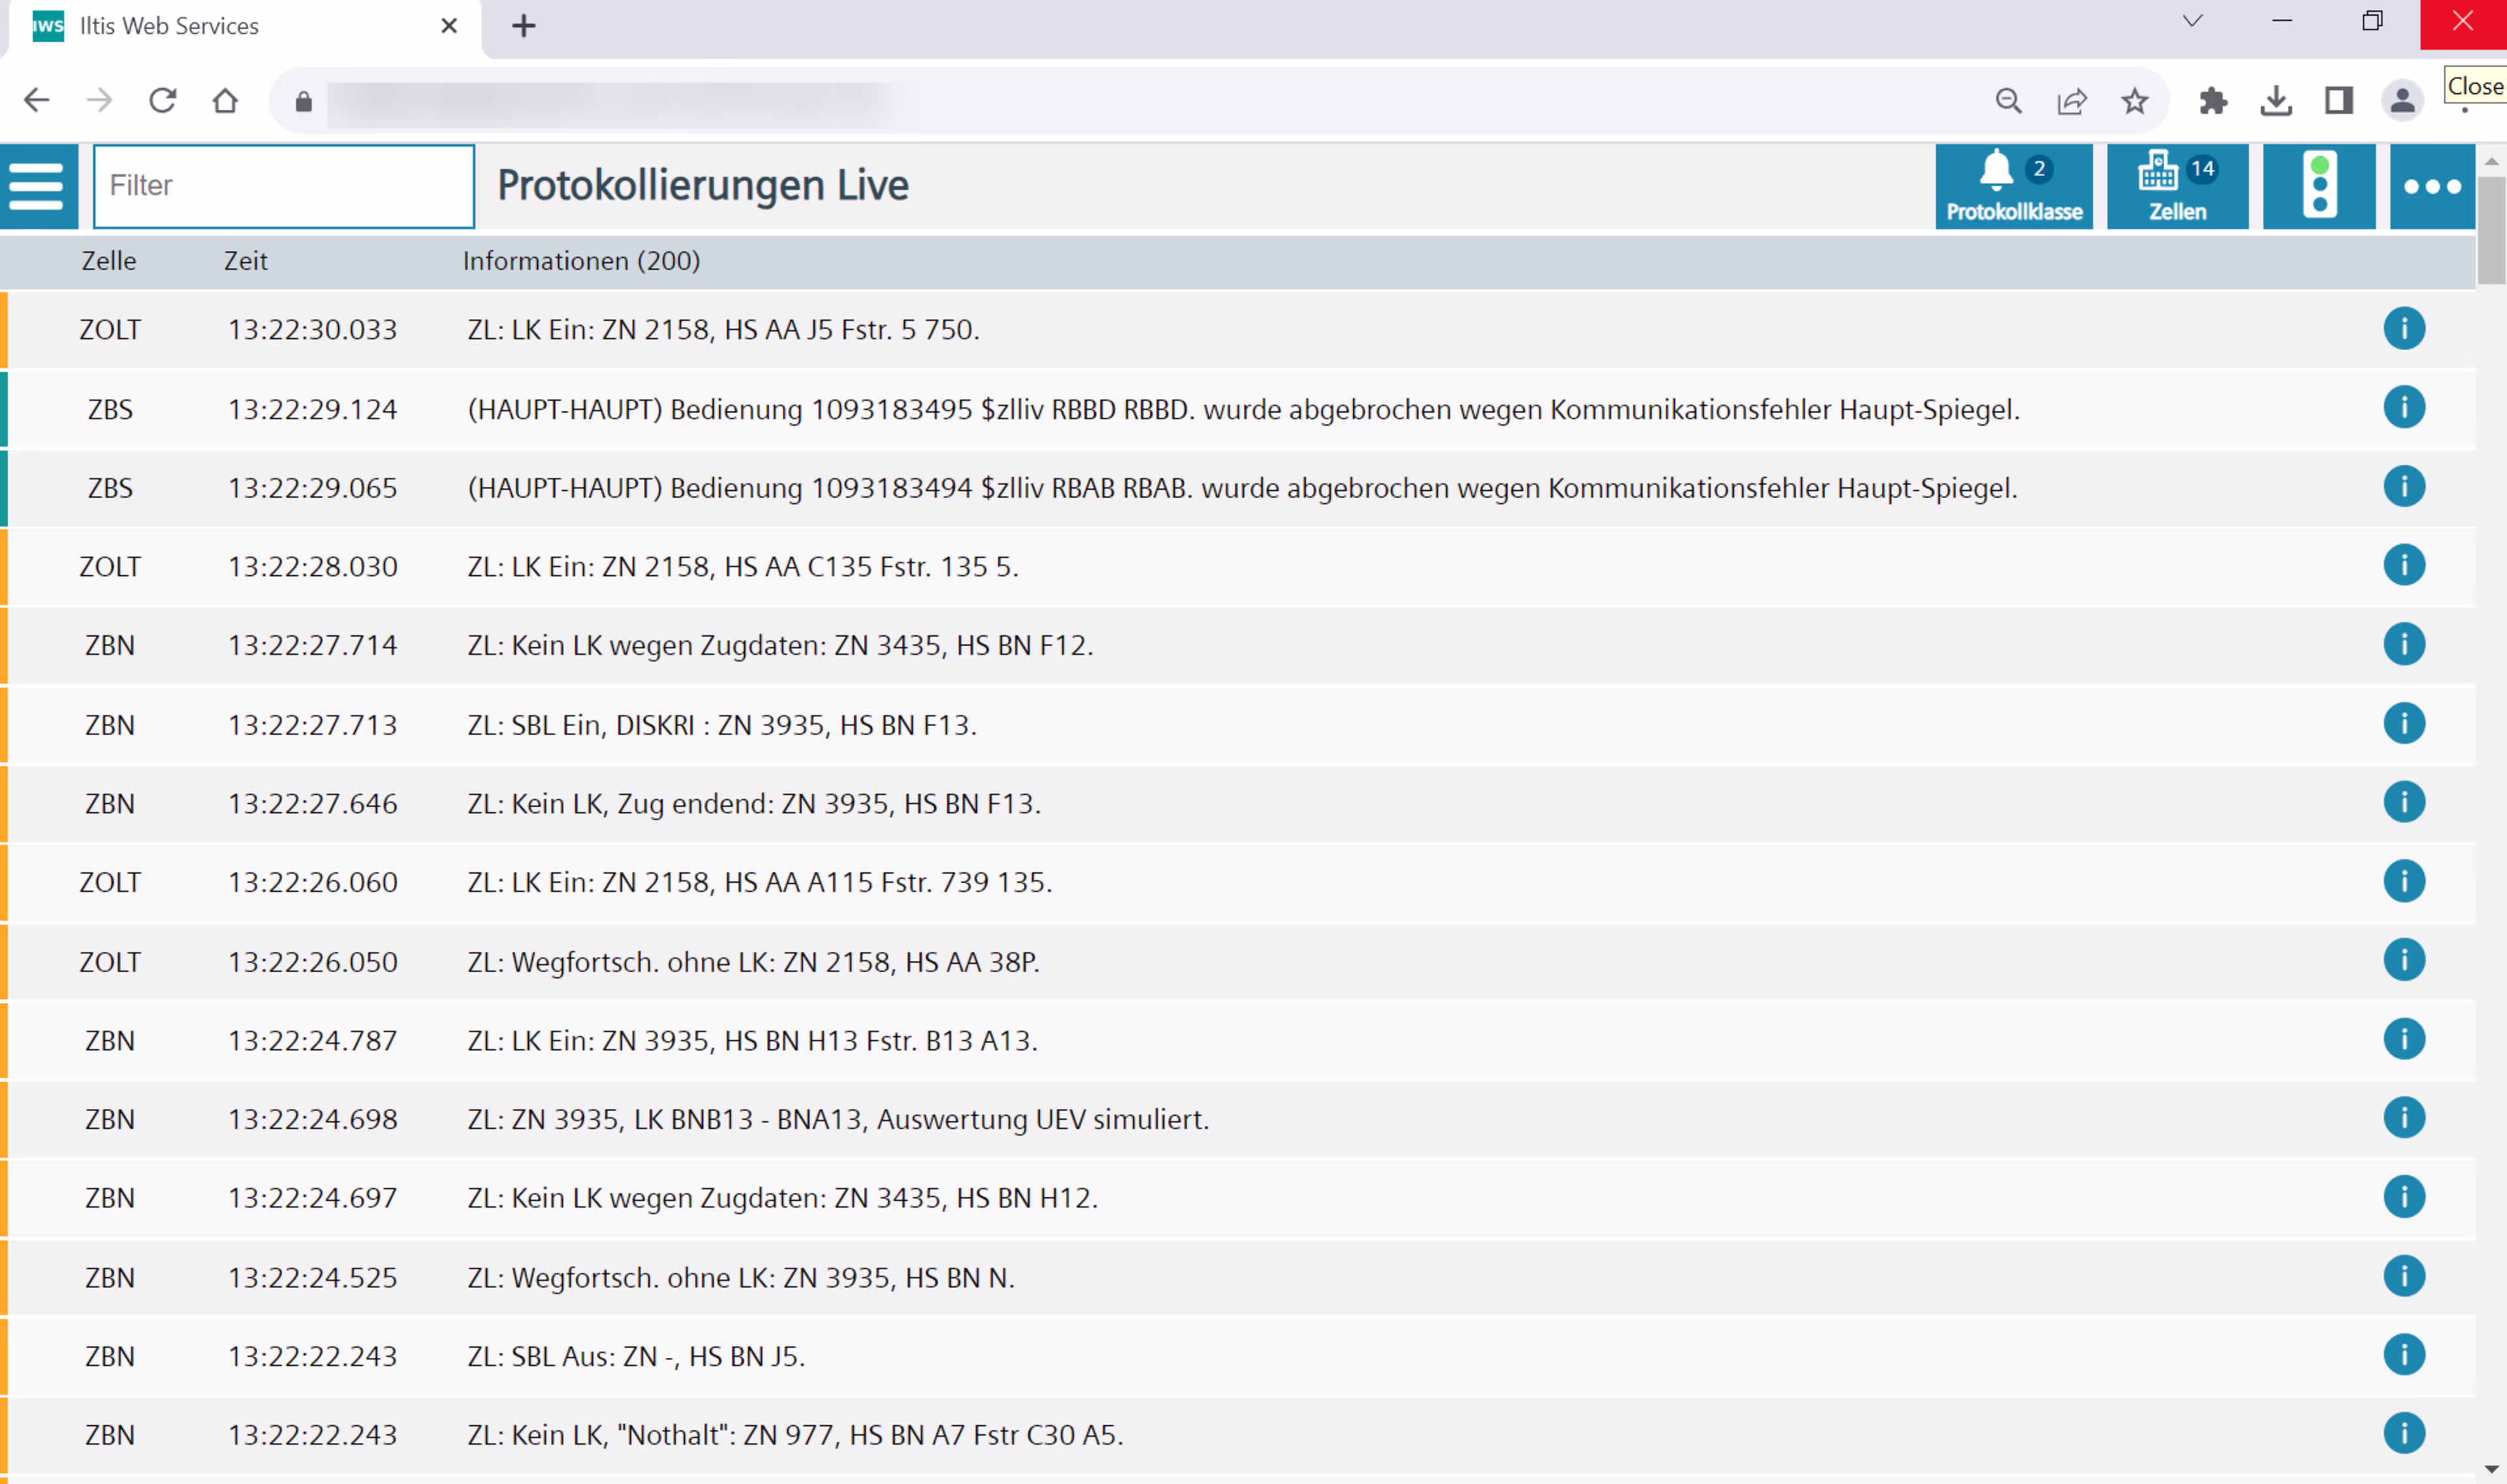Show info for ZBS 13:22:29.124 entry
Image resolution: width=2507 pixels, height=1484 pixels.
coord(2403,408)
